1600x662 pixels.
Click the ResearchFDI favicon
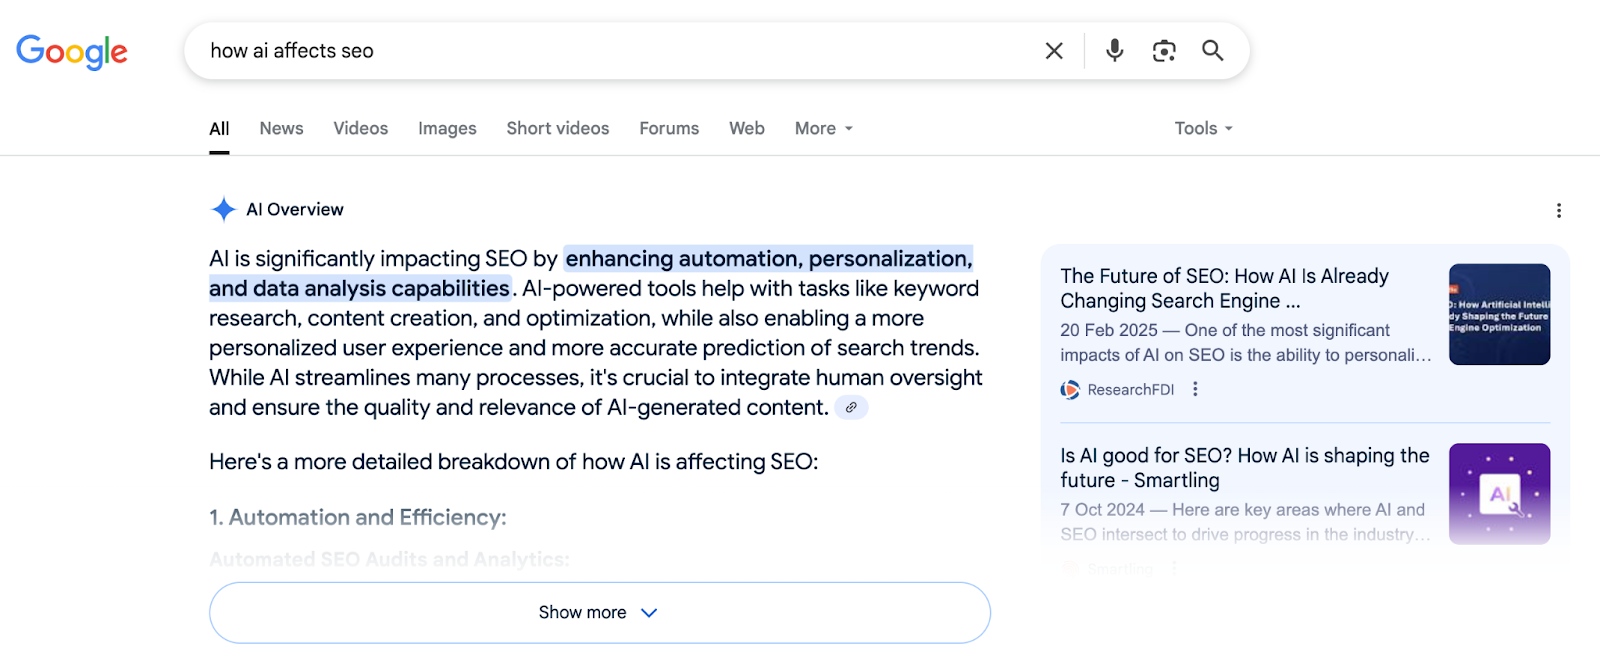pyautogui.click(x=1070, y=390)
